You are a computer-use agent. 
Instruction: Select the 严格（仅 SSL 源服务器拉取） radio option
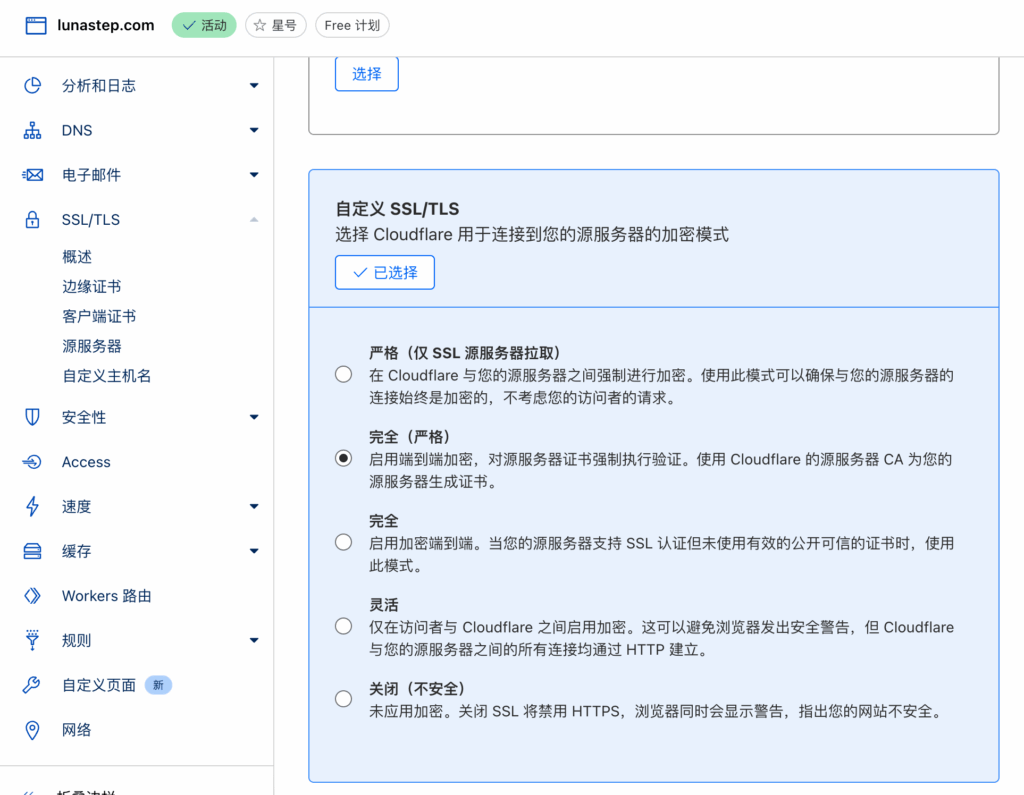344,374
